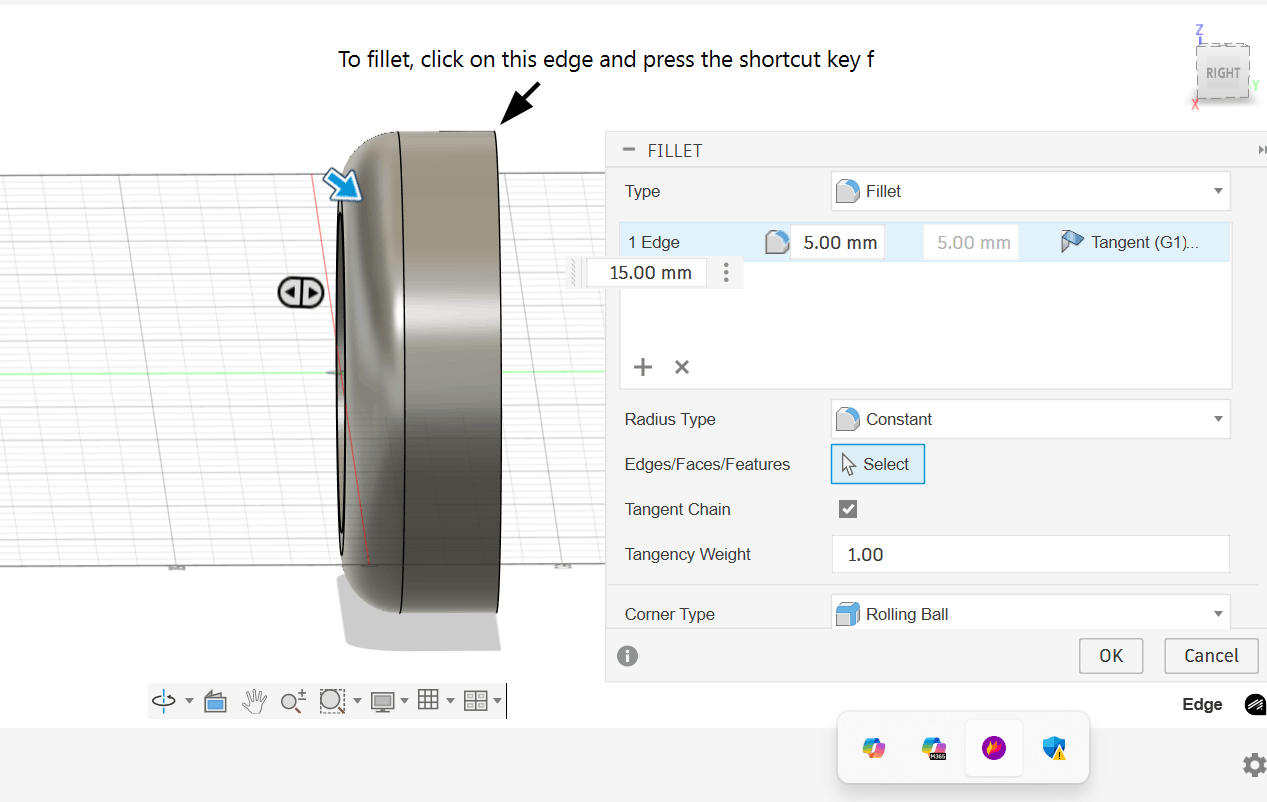1267x802 pixels.
Task: Collapse the FILLET panel with minus icon
Action: tap(629, 150)
